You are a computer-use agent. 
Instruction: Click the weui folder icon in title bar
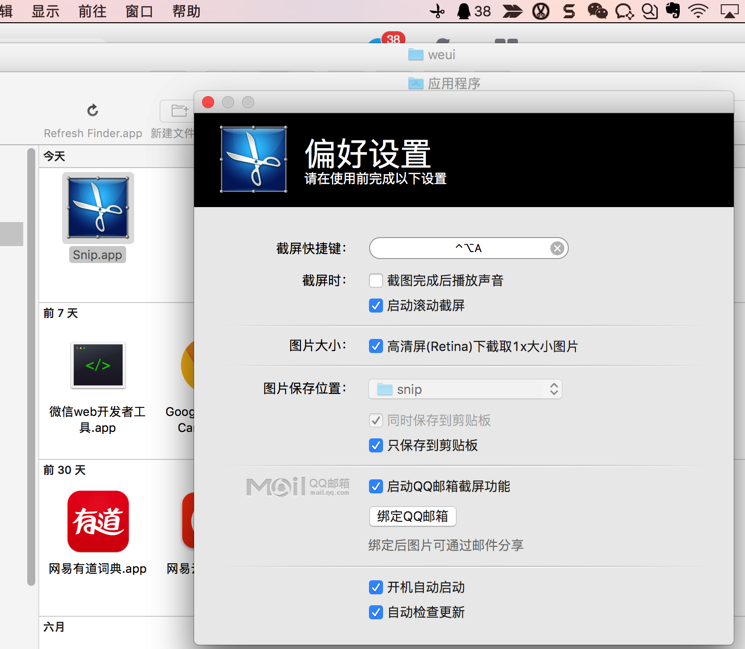pyautogui.click(x=415, y=55)
